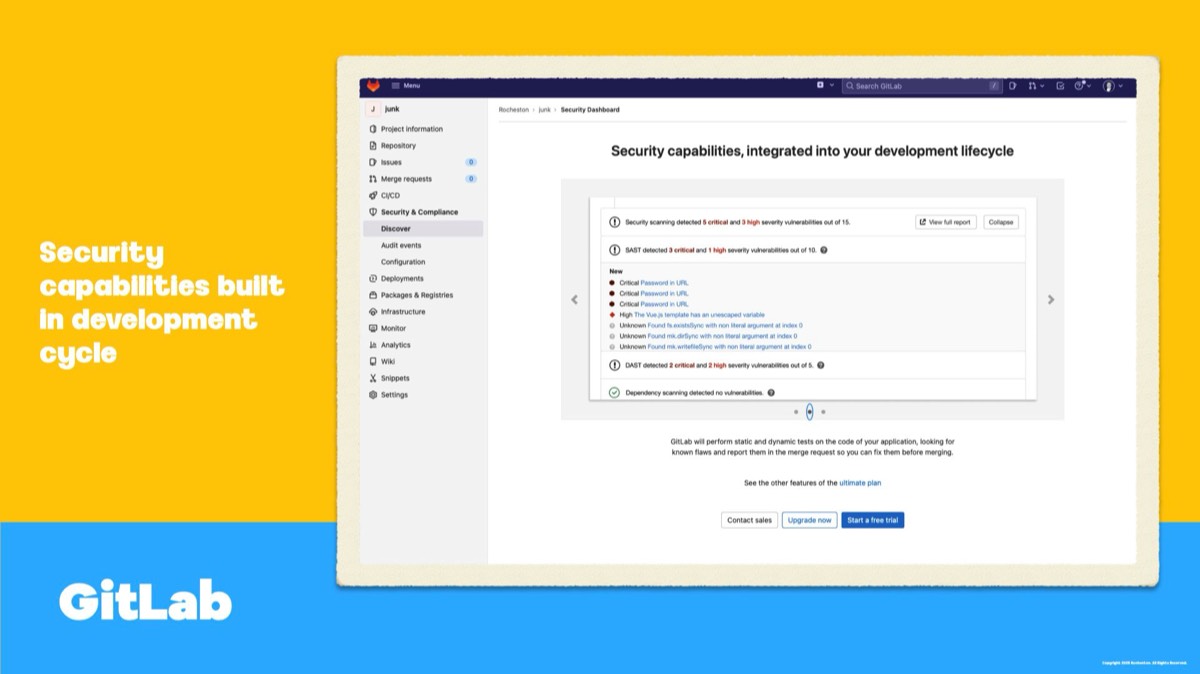Click the Analytics chart icon in sidebar
The height and width of the screenshot is (674, 1200).
[x=373, y=345]
